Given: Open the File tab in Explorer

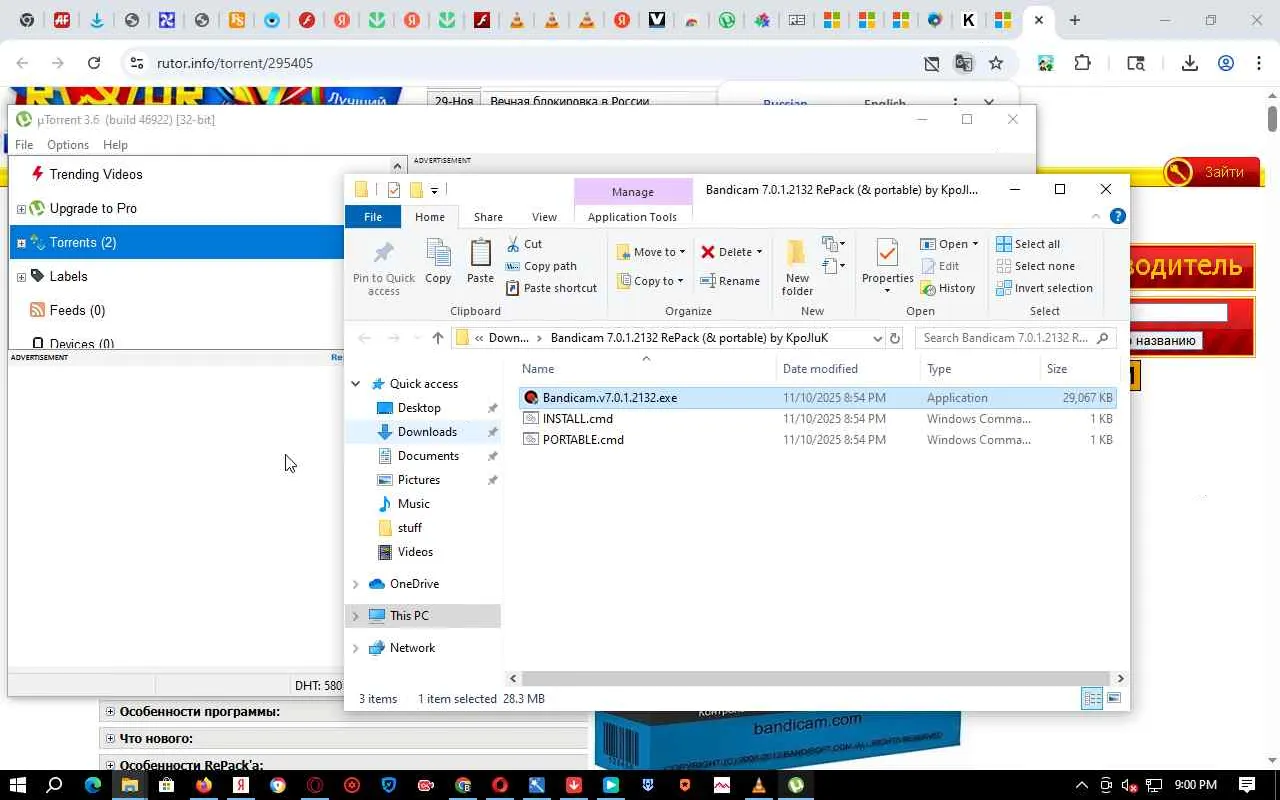Looking at the screenshot, I should click(x=373, y=217).
